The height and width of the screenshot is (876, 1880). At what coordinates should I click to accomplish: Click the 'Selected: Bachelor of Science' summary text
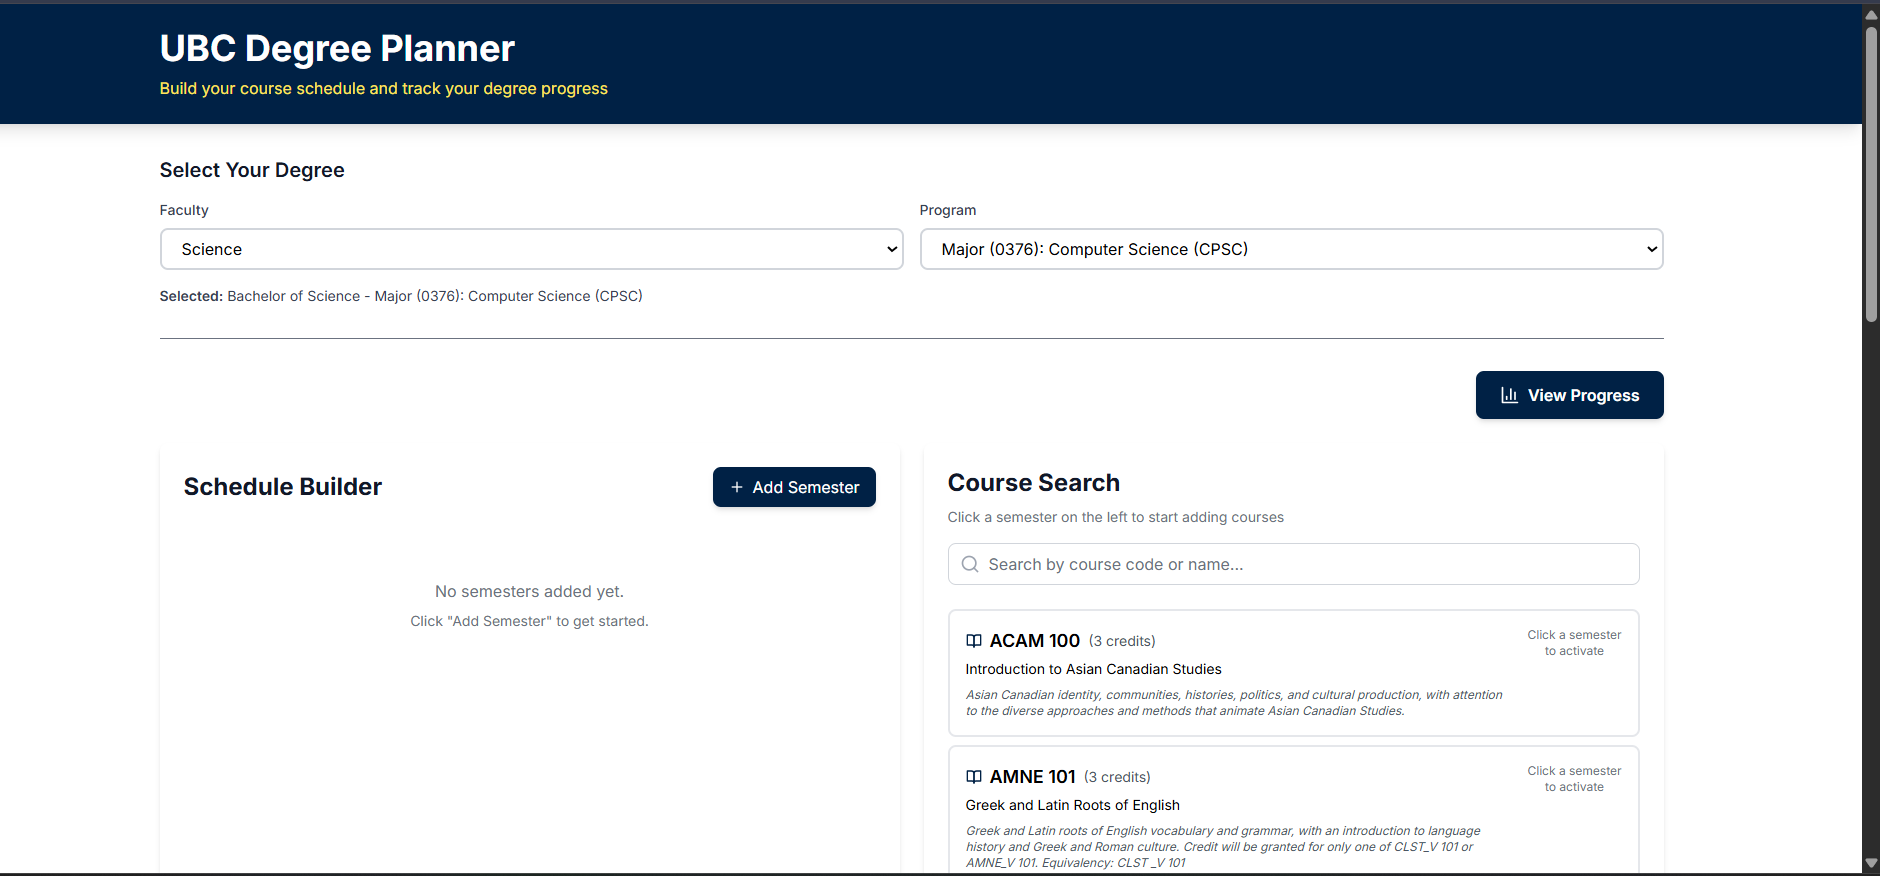click(x=401, y=296)
